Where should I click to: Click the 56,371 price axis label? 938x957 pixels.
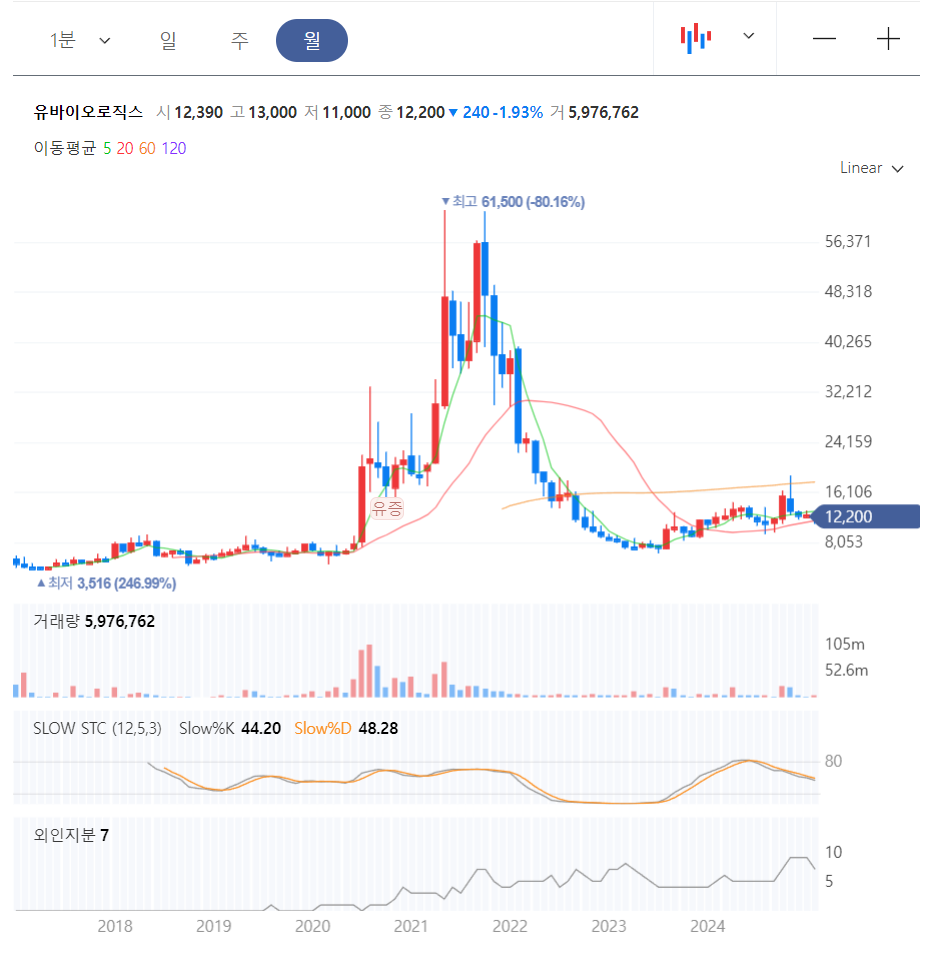tap(848, 242)
